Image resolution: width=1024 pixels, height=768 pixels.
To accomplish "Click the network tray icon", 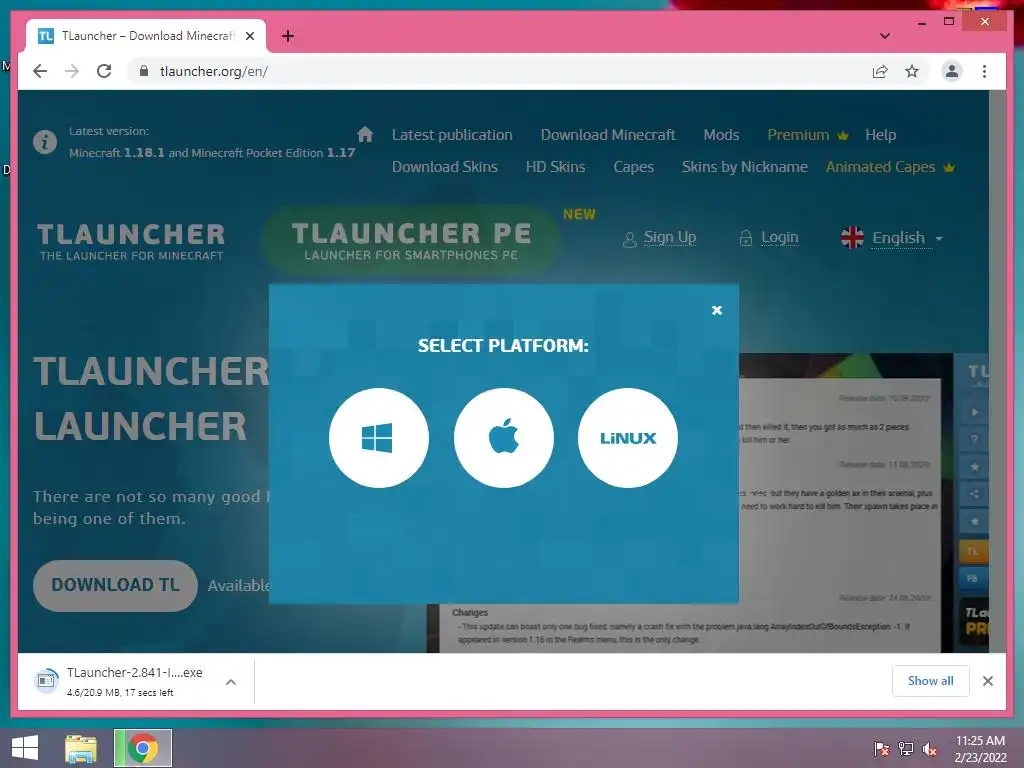I will (906, 749).
